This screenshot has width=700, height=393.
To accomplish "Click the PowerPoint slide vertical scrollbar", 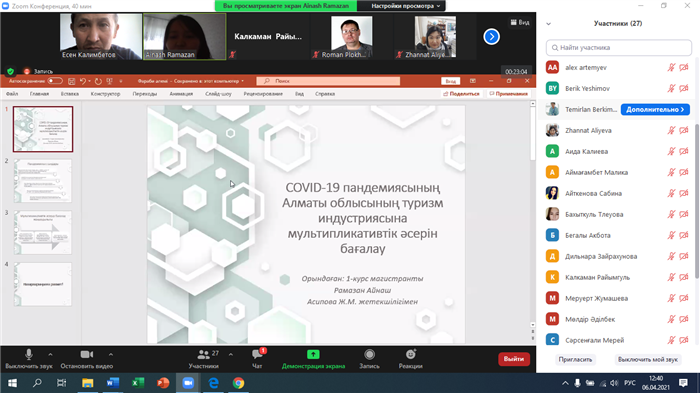I will [533, 133].
